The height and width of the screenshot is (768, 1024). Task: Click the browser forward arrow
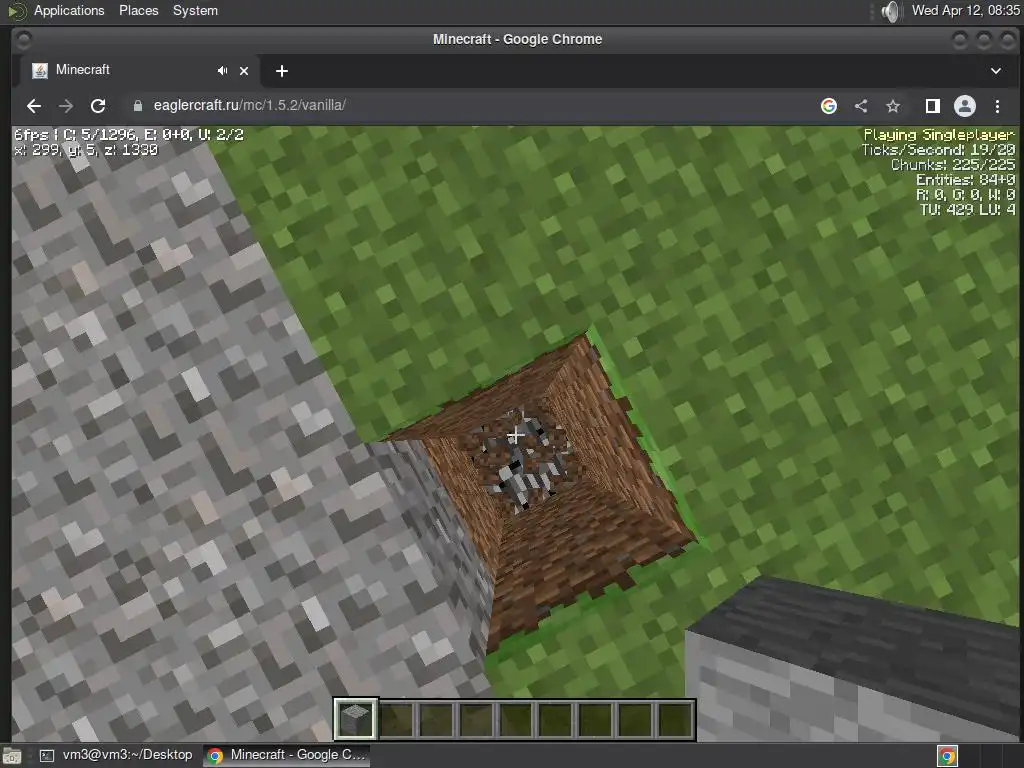click(x=66, y=106)
